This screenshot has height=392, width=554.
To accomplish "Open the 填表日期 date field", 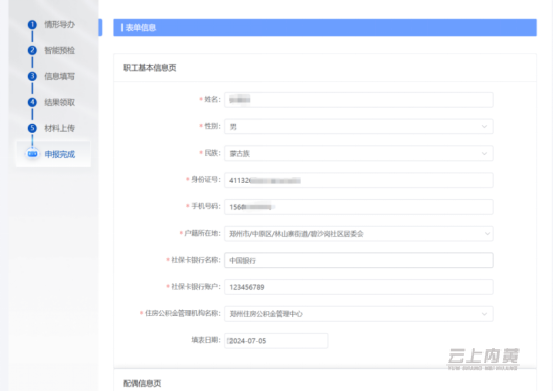I will click(276, 341).
